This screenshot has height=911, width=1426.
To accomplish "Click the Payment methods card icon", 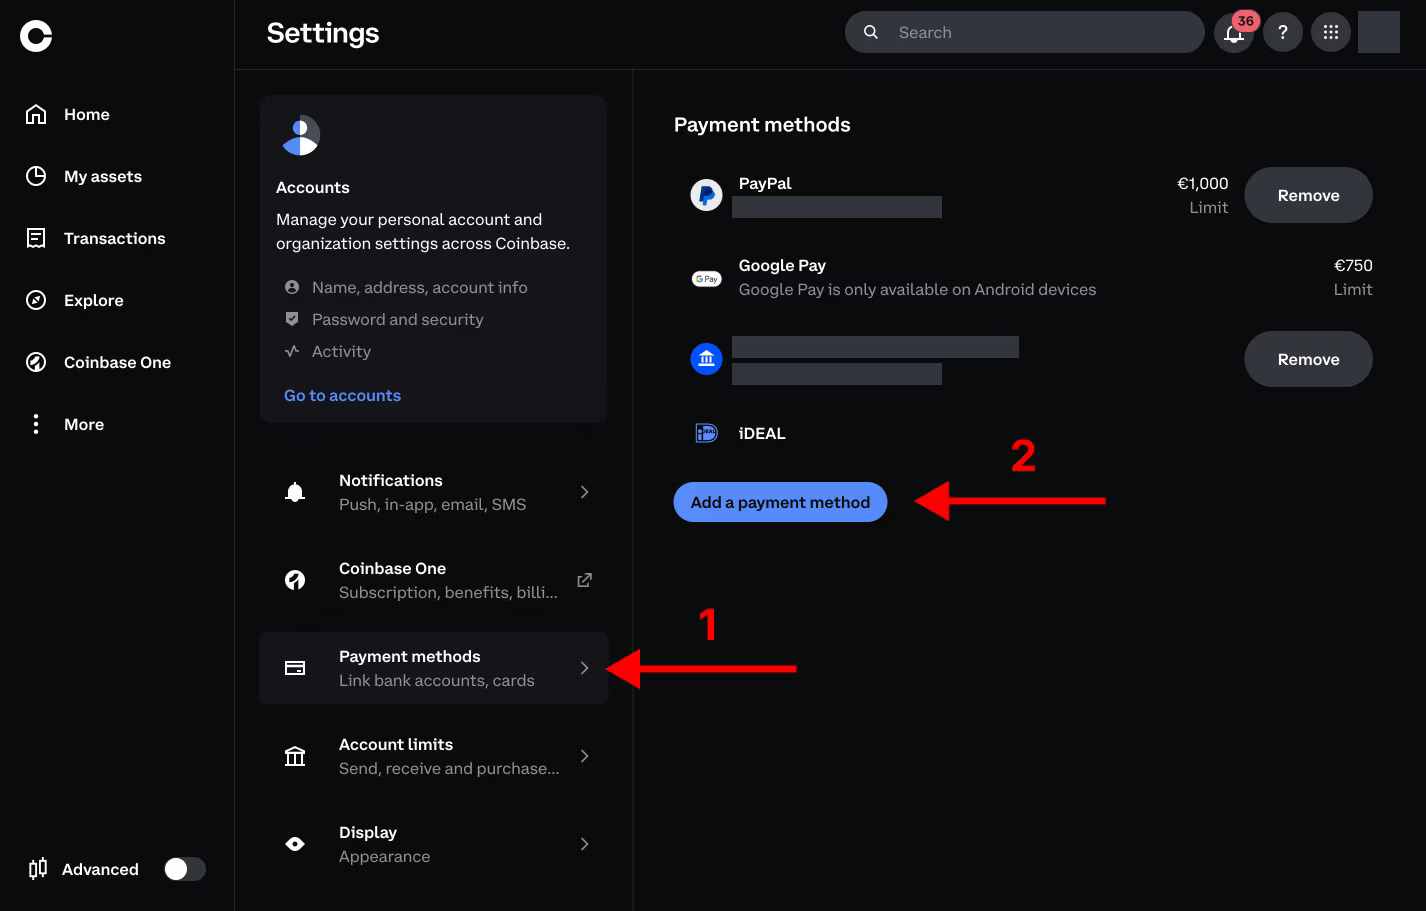I will point(295,668).
